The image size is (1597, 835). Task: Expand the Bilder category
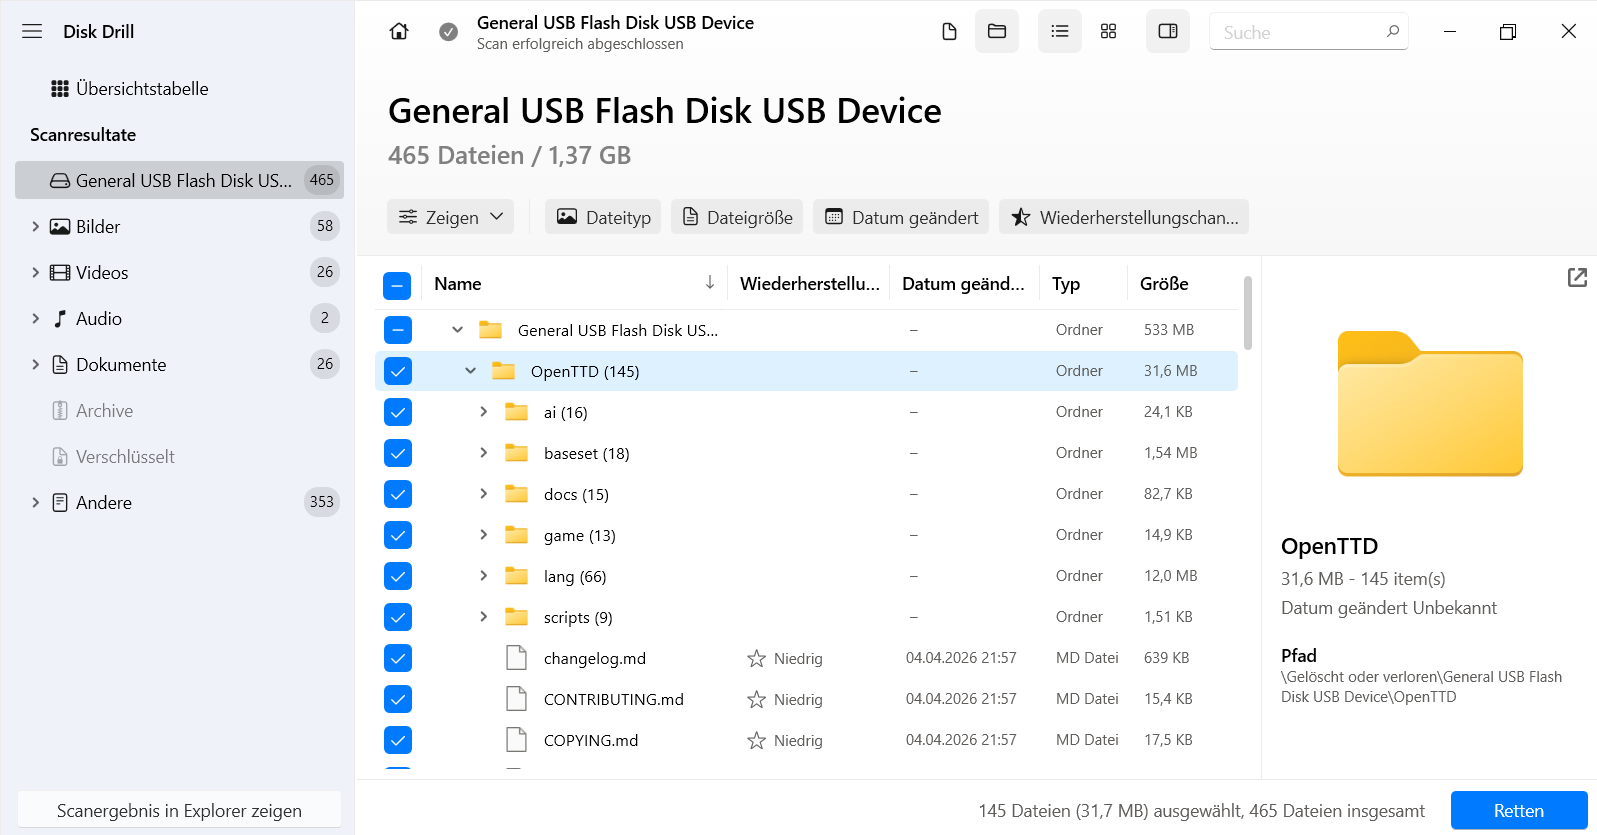click(36, 227)
